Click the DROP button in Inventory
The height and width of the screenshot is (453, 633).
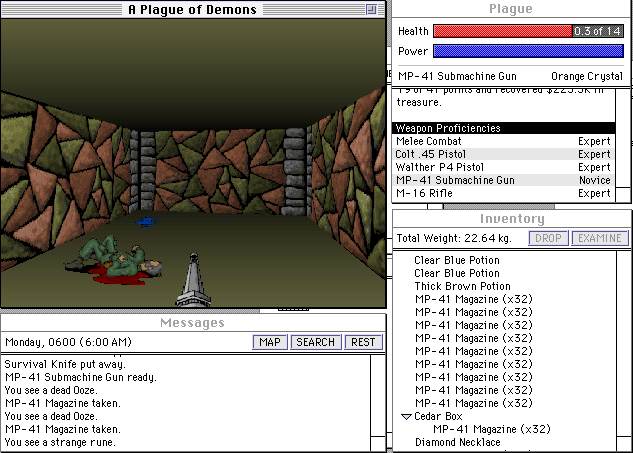click(x=548, y=238)
